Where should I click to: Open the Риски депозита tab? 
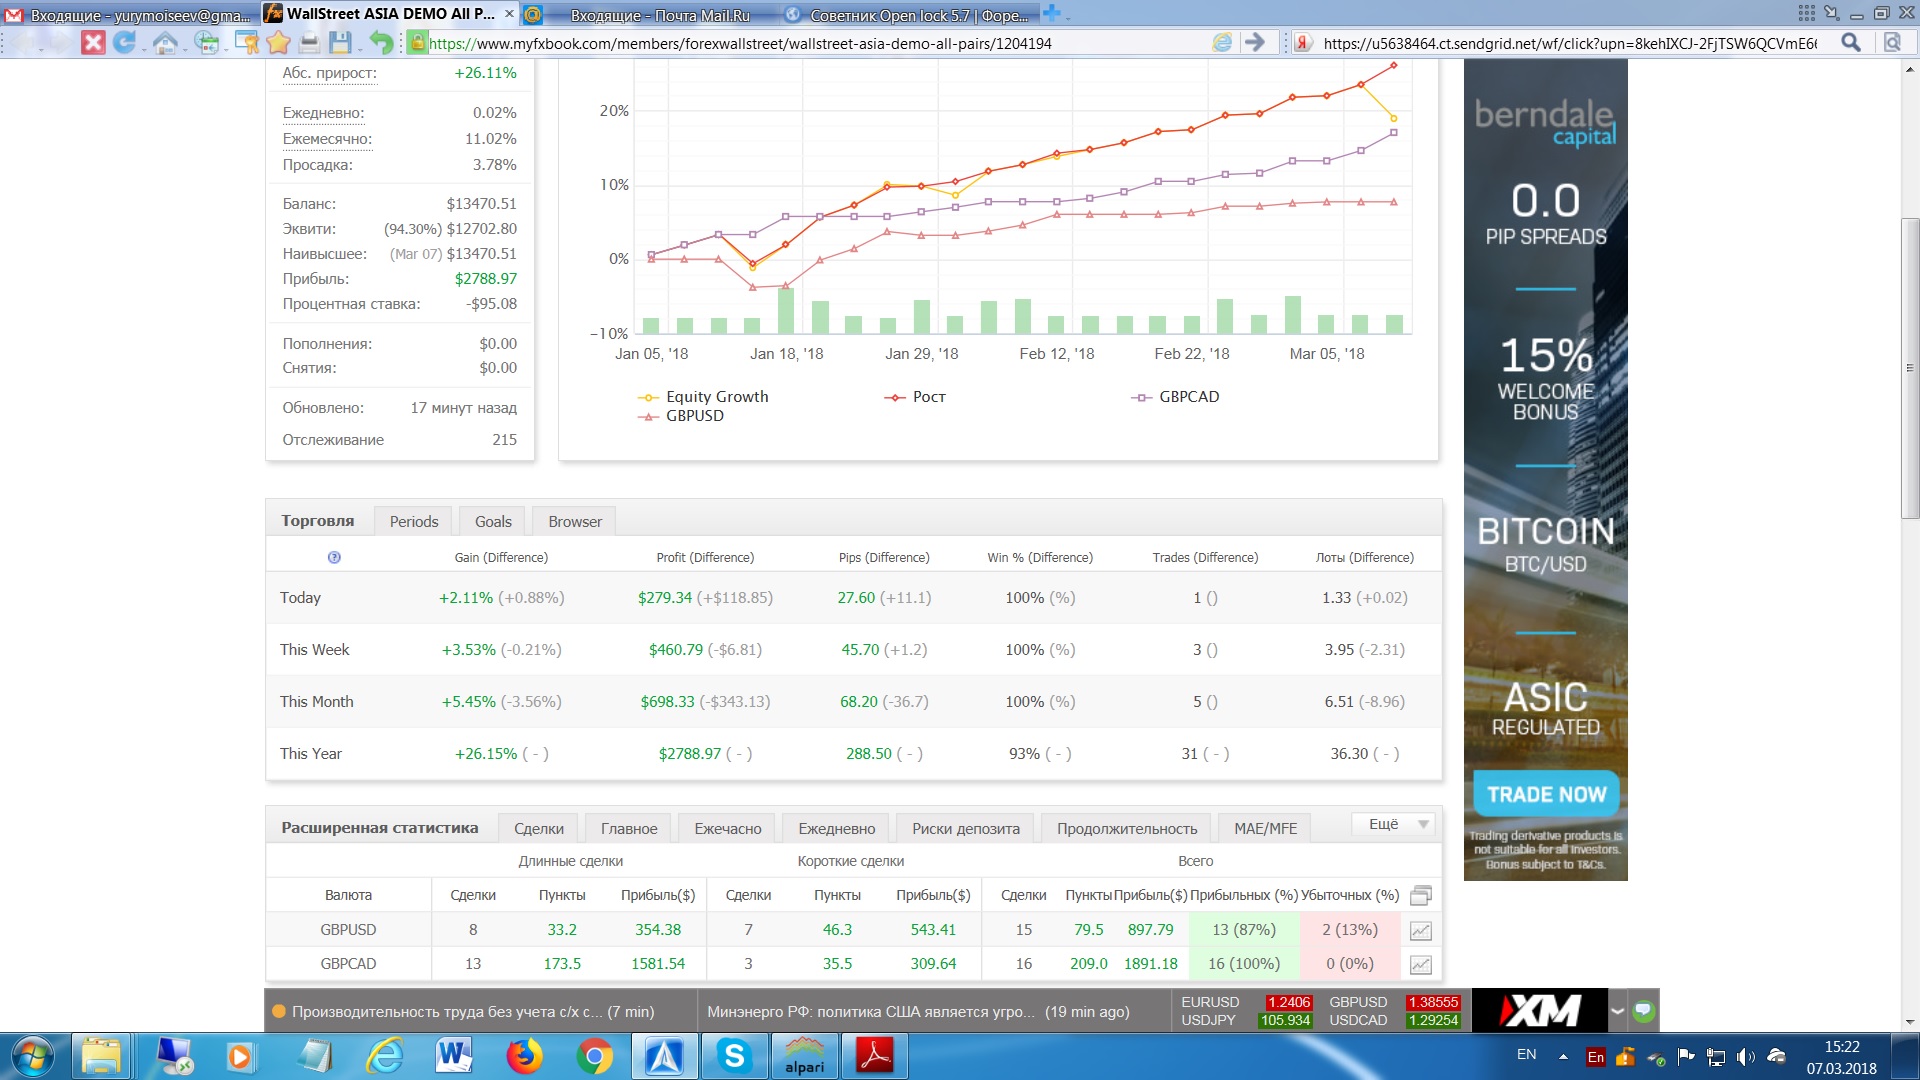pos(966,828)
